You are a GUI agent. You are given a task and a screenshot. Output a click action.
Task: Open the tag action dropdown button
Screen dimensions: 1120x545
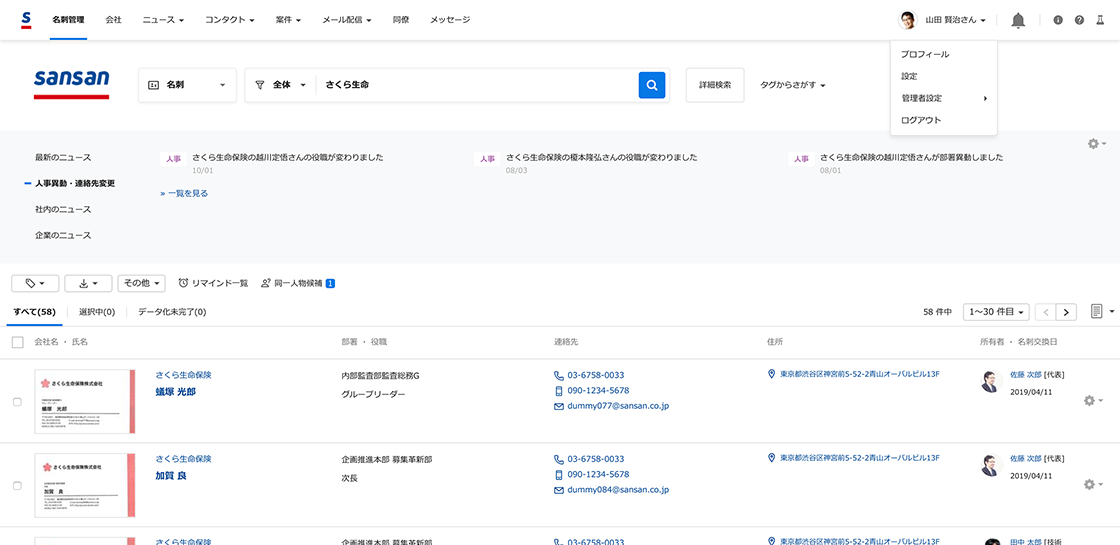[35, 284]
